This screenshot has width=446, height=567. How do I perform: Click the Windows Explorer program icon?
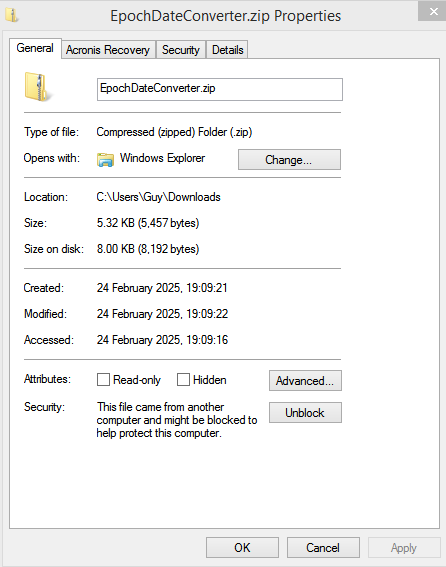coord(105,159)
